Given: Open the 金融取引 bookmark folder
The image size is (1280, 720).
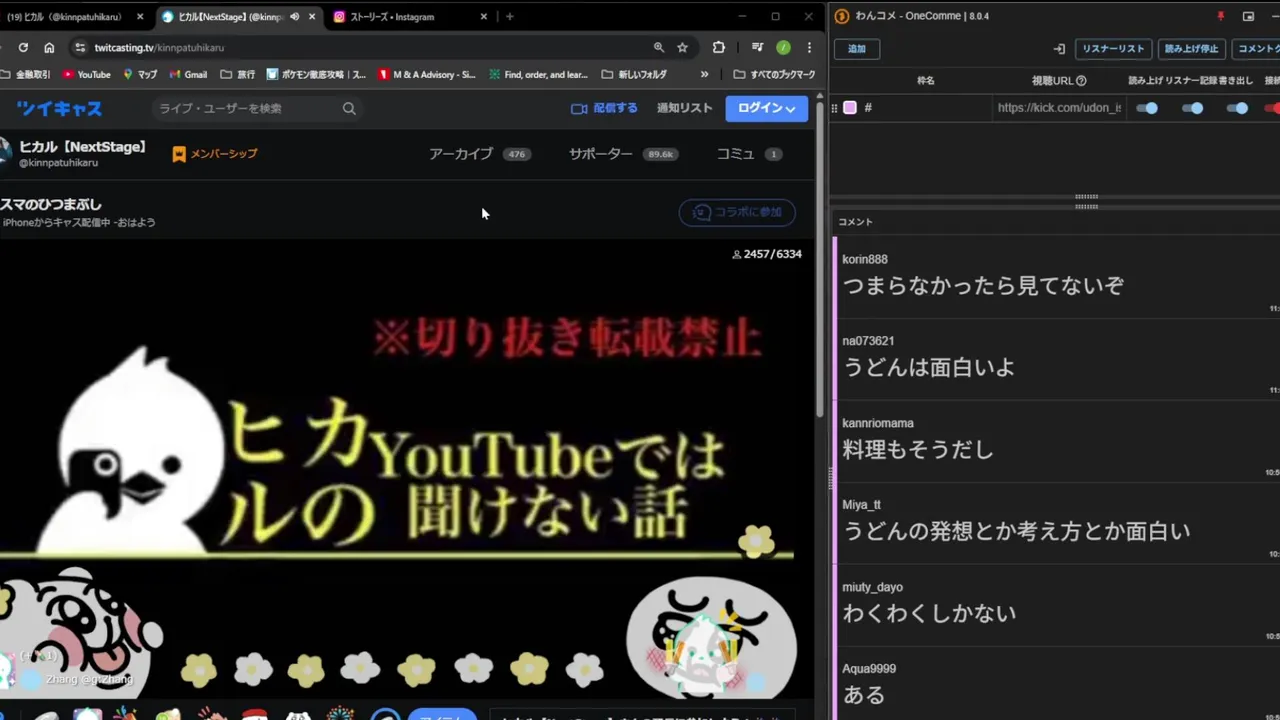Looking at the screenshot, I should click(x=26, y=74).
